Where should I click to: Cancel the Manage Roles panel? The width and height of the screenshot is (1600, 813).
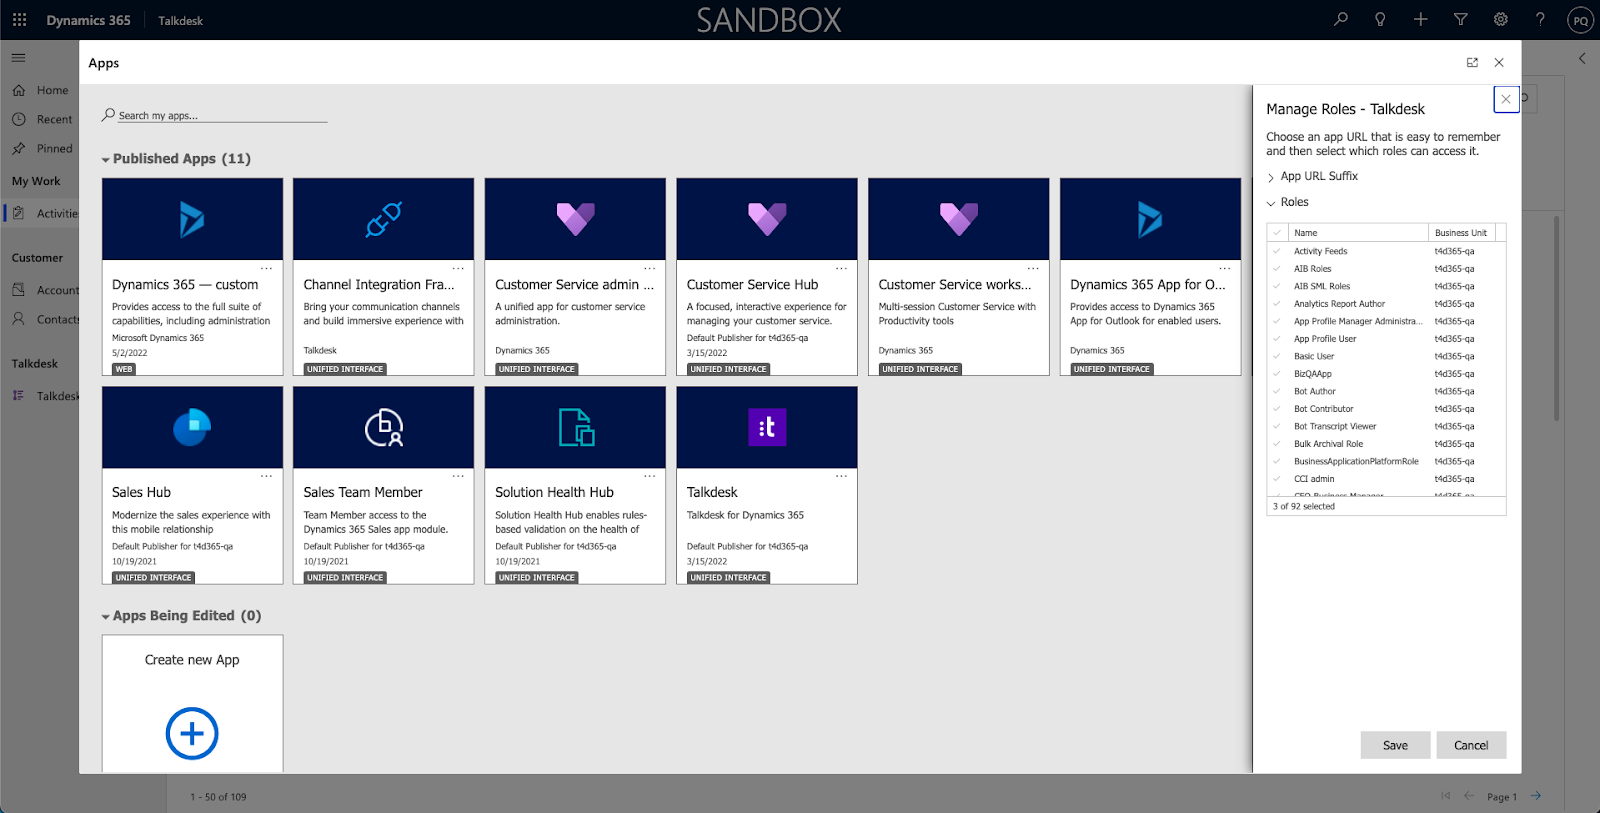point(1471,745)
